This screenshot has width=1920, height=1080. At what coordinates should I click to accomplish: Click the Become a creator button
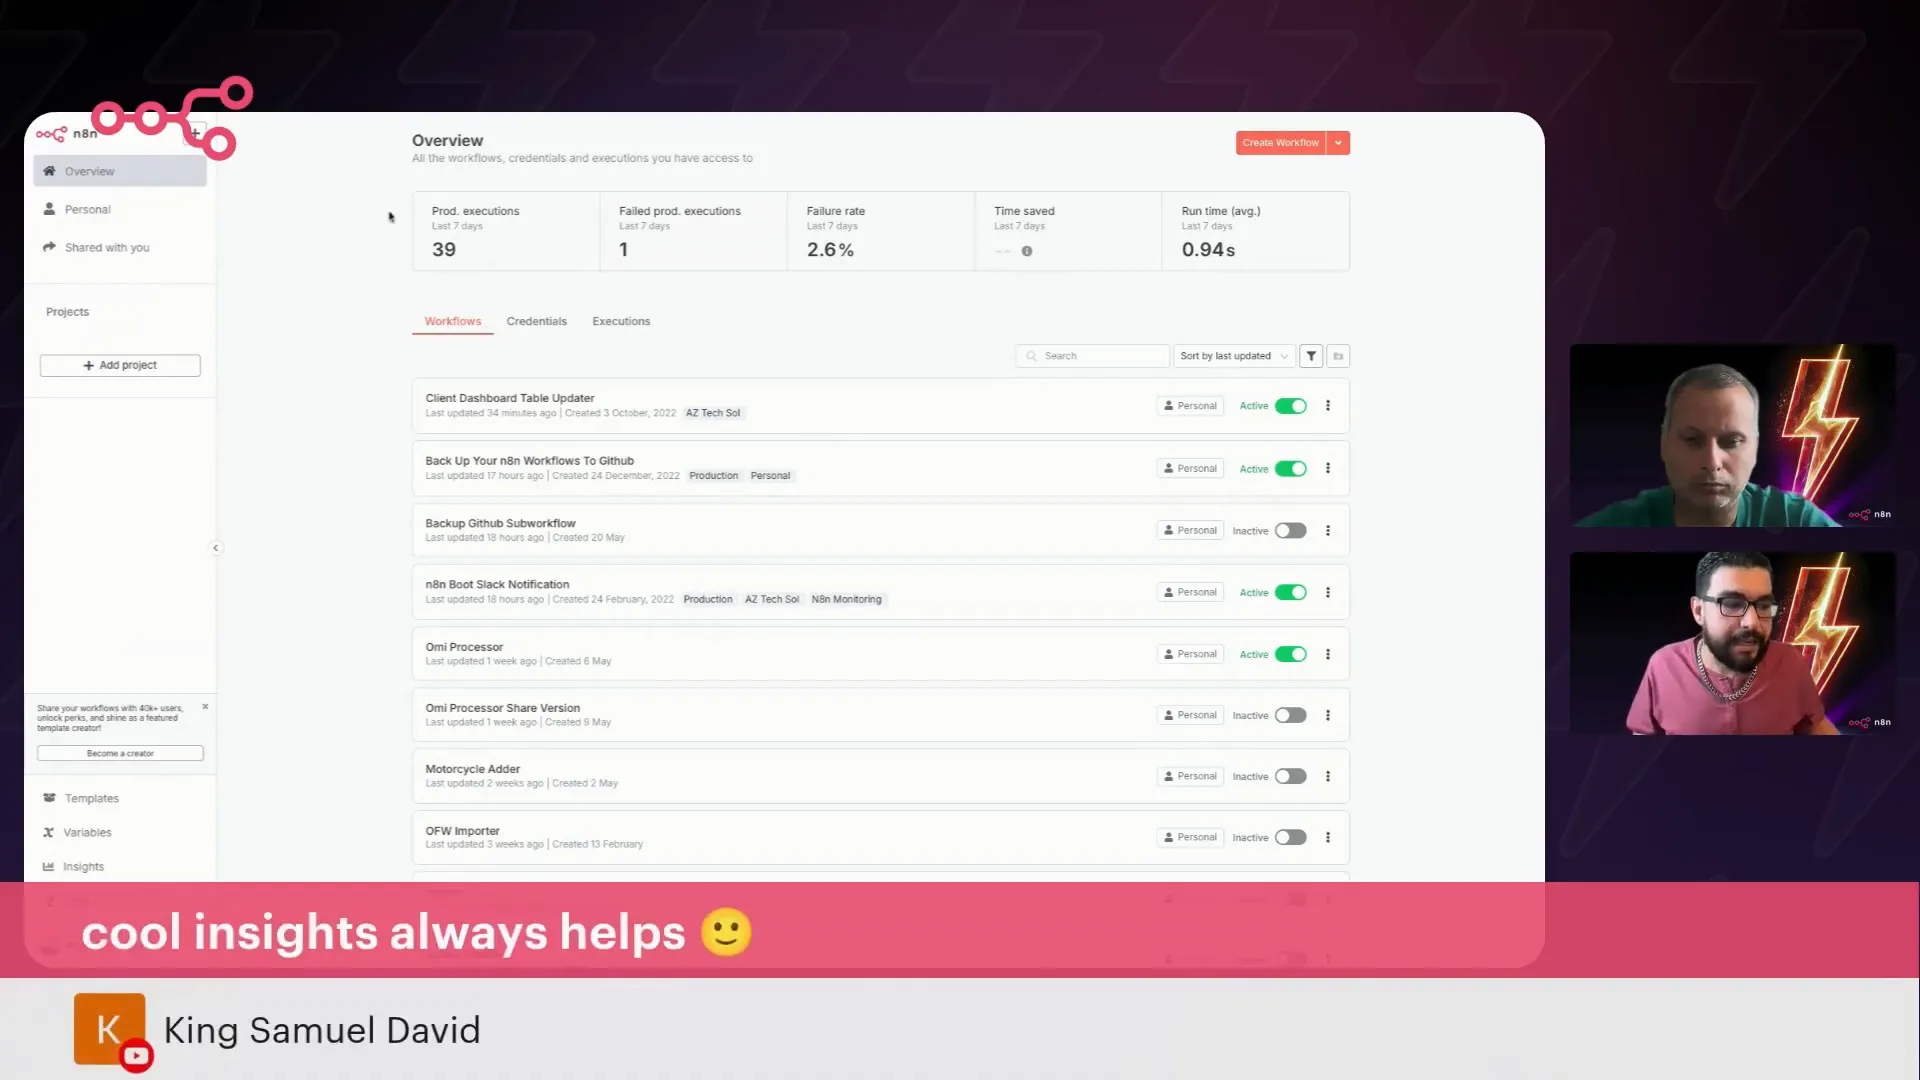pos(120,753)
